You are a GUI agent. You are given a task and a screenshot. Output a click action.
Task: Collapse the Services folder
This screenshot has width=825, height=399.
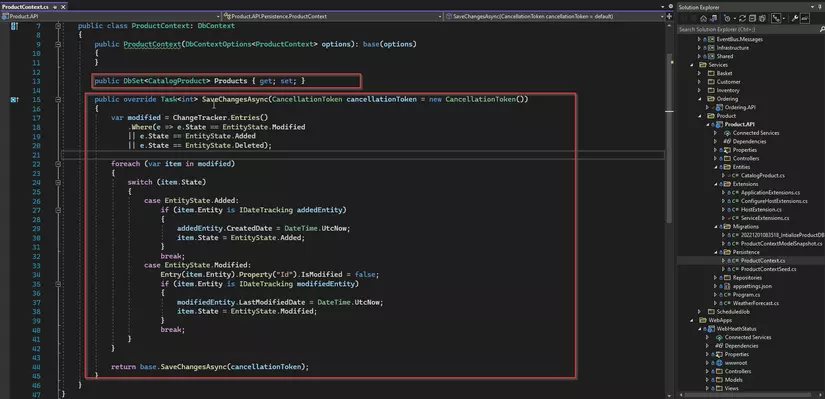pos(692,65)
